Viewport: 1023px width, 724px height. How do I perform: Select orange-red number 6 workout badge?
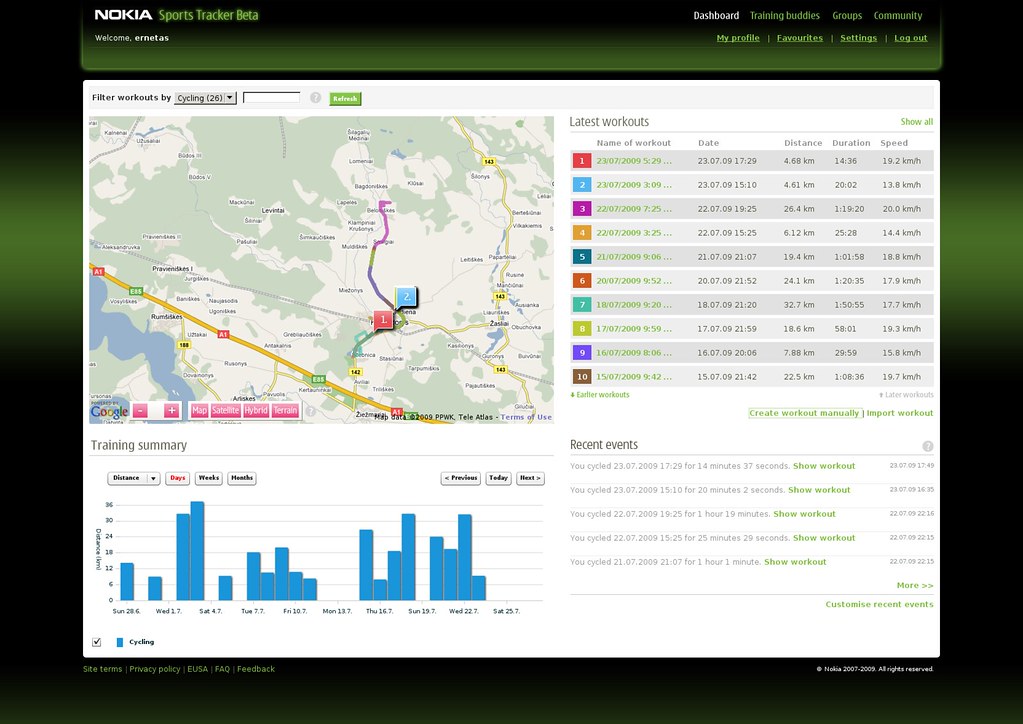click(582, 281)
